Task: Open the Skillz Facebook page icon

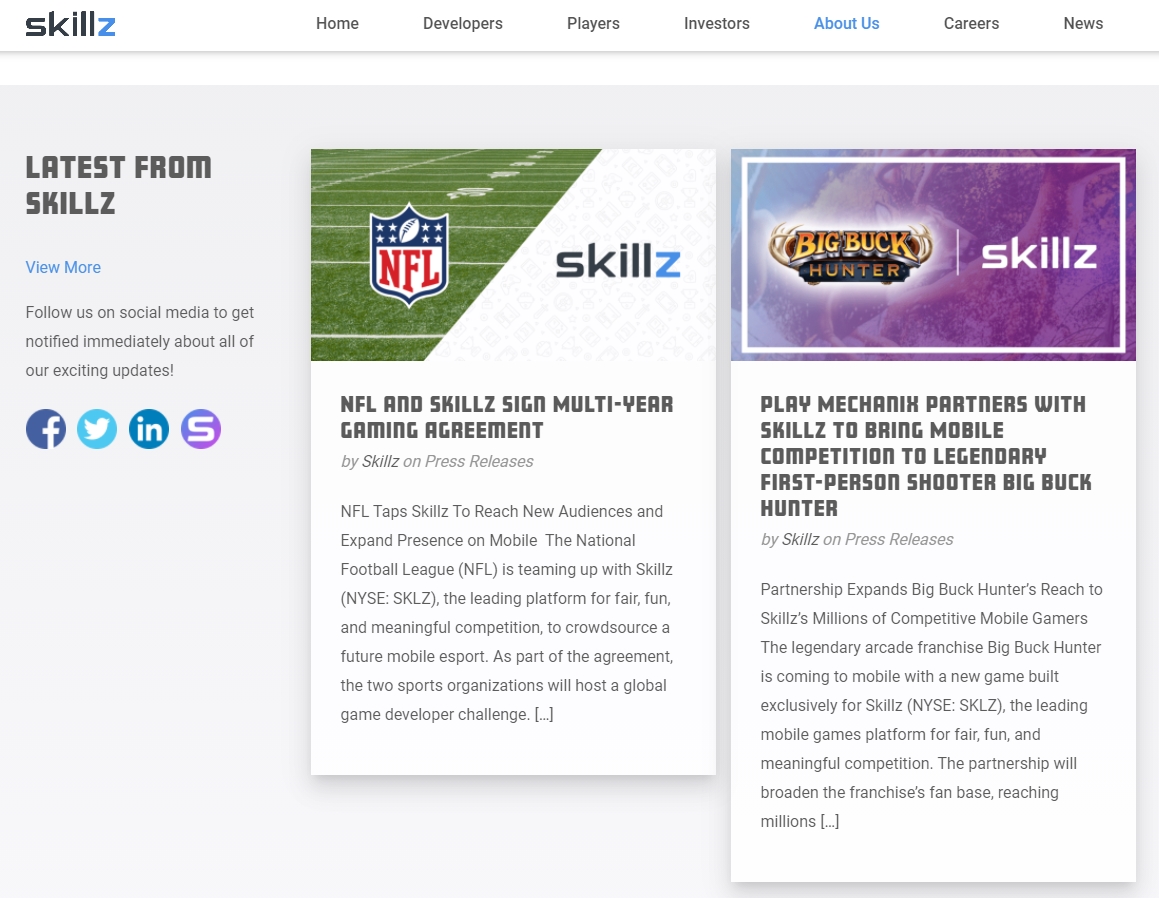Action: [x=46, y=429]
